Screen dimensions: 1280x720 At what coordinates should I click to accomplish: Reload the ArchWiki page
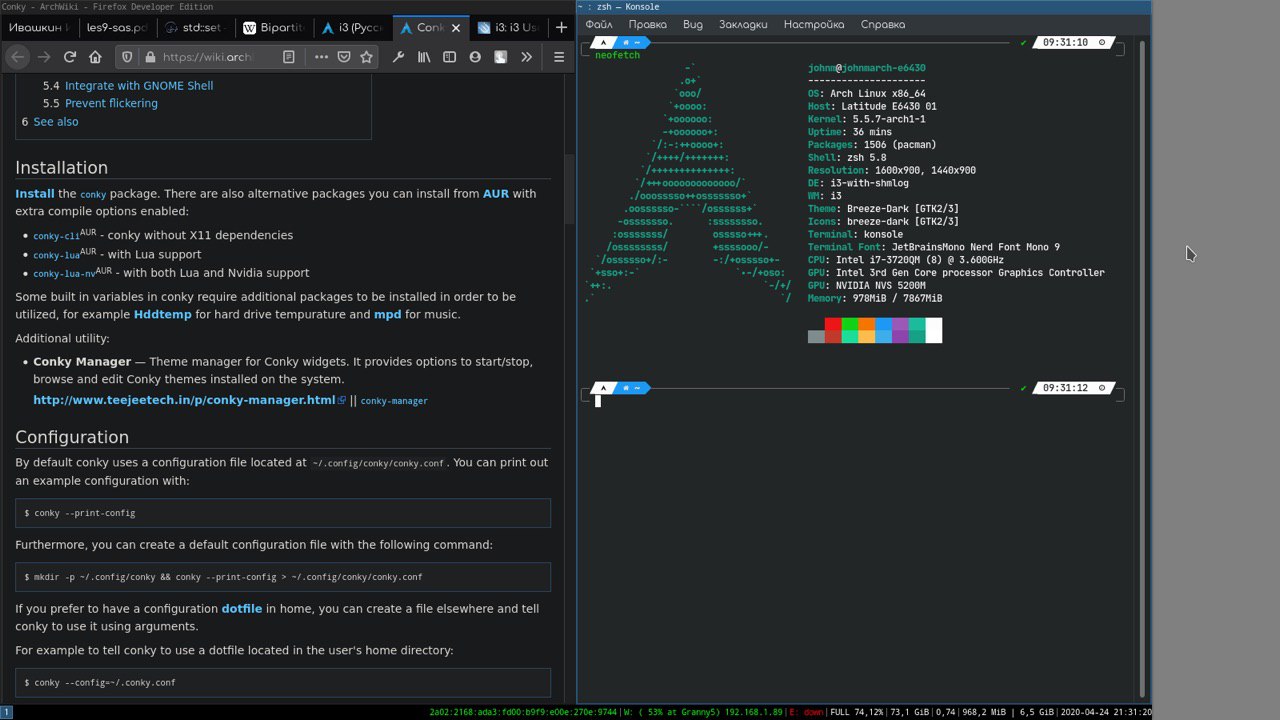pyautogui.click(x=70, y=57)
